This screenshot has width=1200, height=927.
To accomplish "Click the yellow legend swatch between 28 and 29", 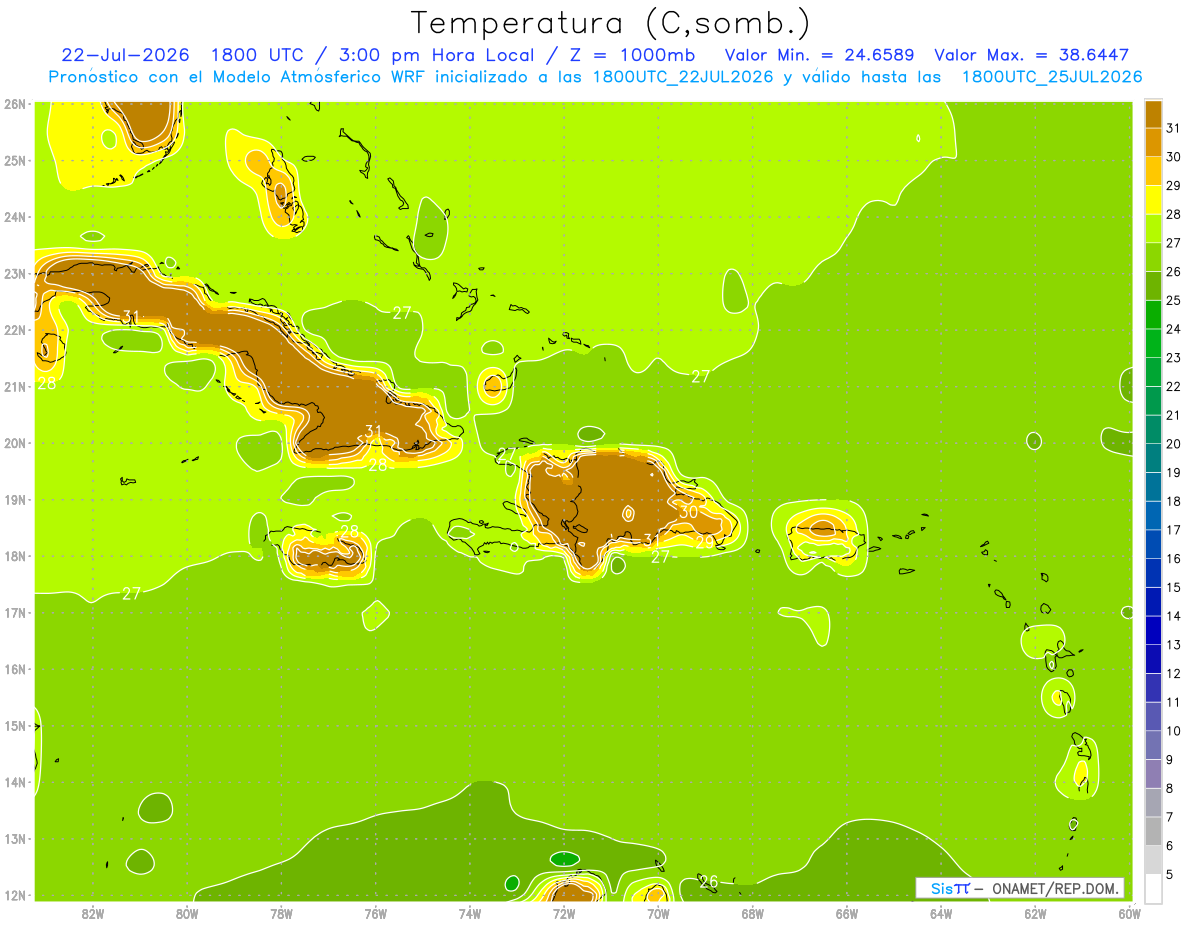I will pos(1153,200).
